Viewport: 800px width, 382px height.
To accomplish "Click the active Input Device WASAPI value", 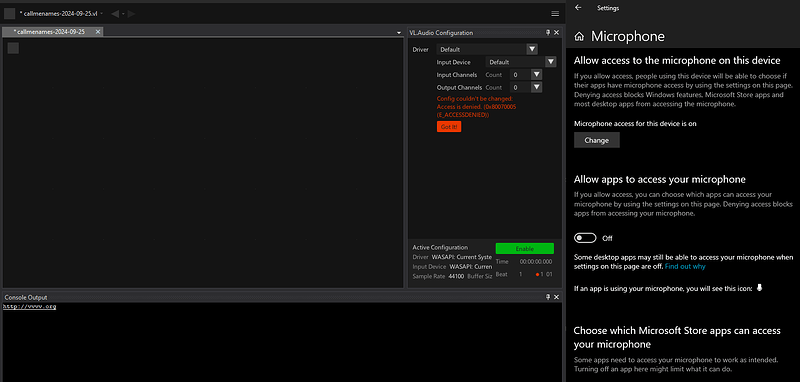I will pyautogui.click(x=470, y=267).
